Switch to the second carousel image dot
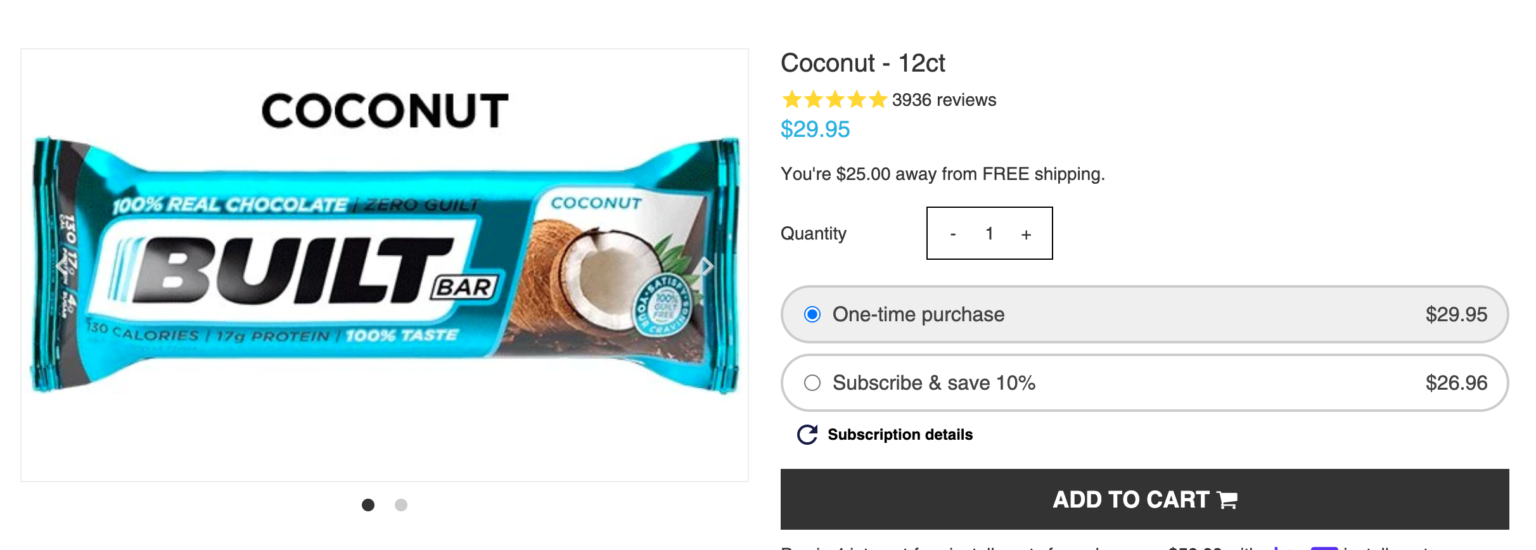1536x550 pixels. (401, 505)
